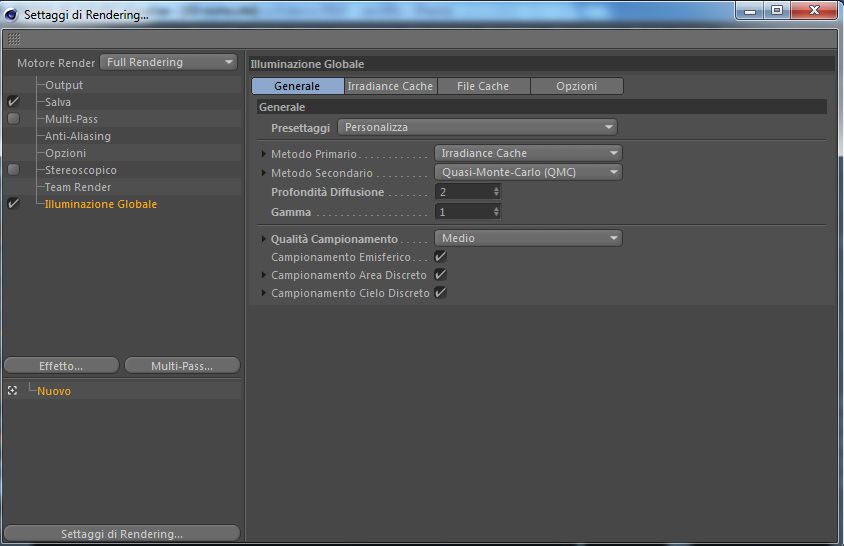Uncheck Campionamento Area Discreto

coord(440,275)
